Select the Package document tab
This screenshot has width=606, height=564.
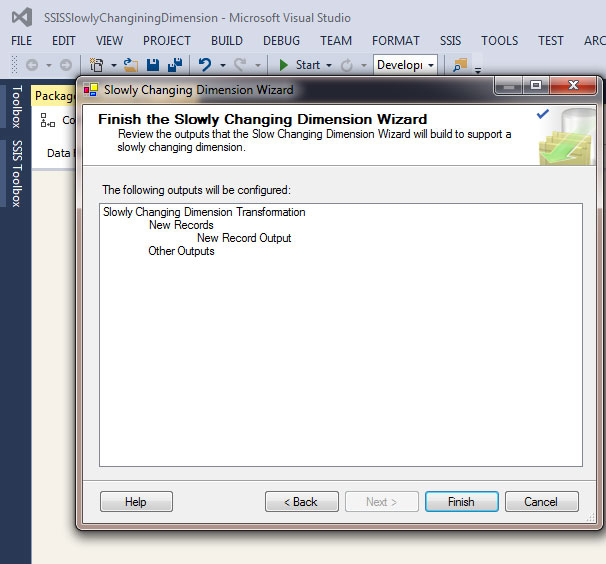pos(54,95)
